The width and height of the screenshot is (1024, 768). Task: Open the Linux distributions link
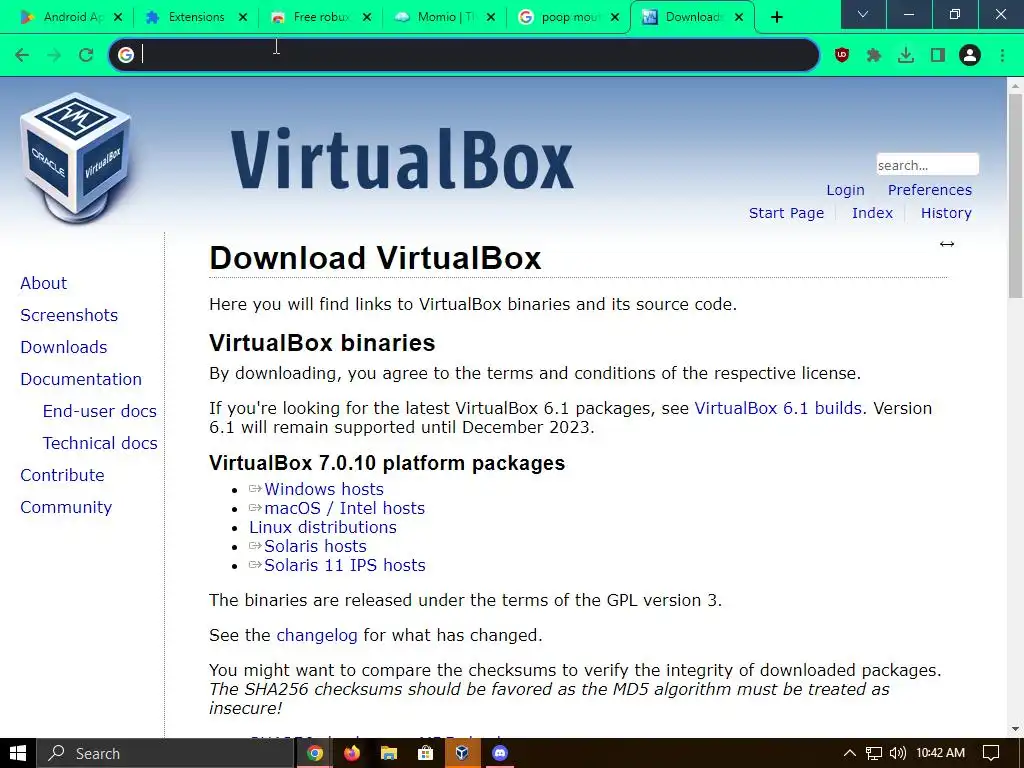point(323,527)
